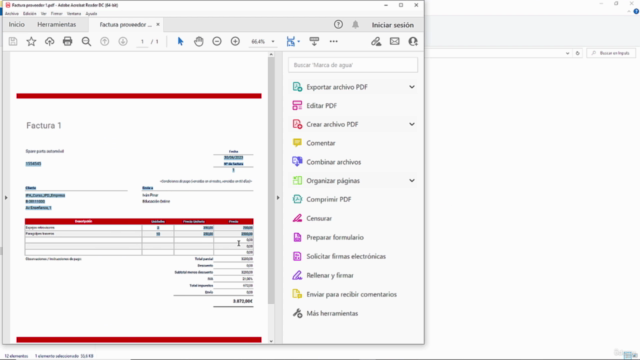Click the document vertical scrollbar
Image resolution: width=640 pixels, height=360 pixels.
coord(271,181)
